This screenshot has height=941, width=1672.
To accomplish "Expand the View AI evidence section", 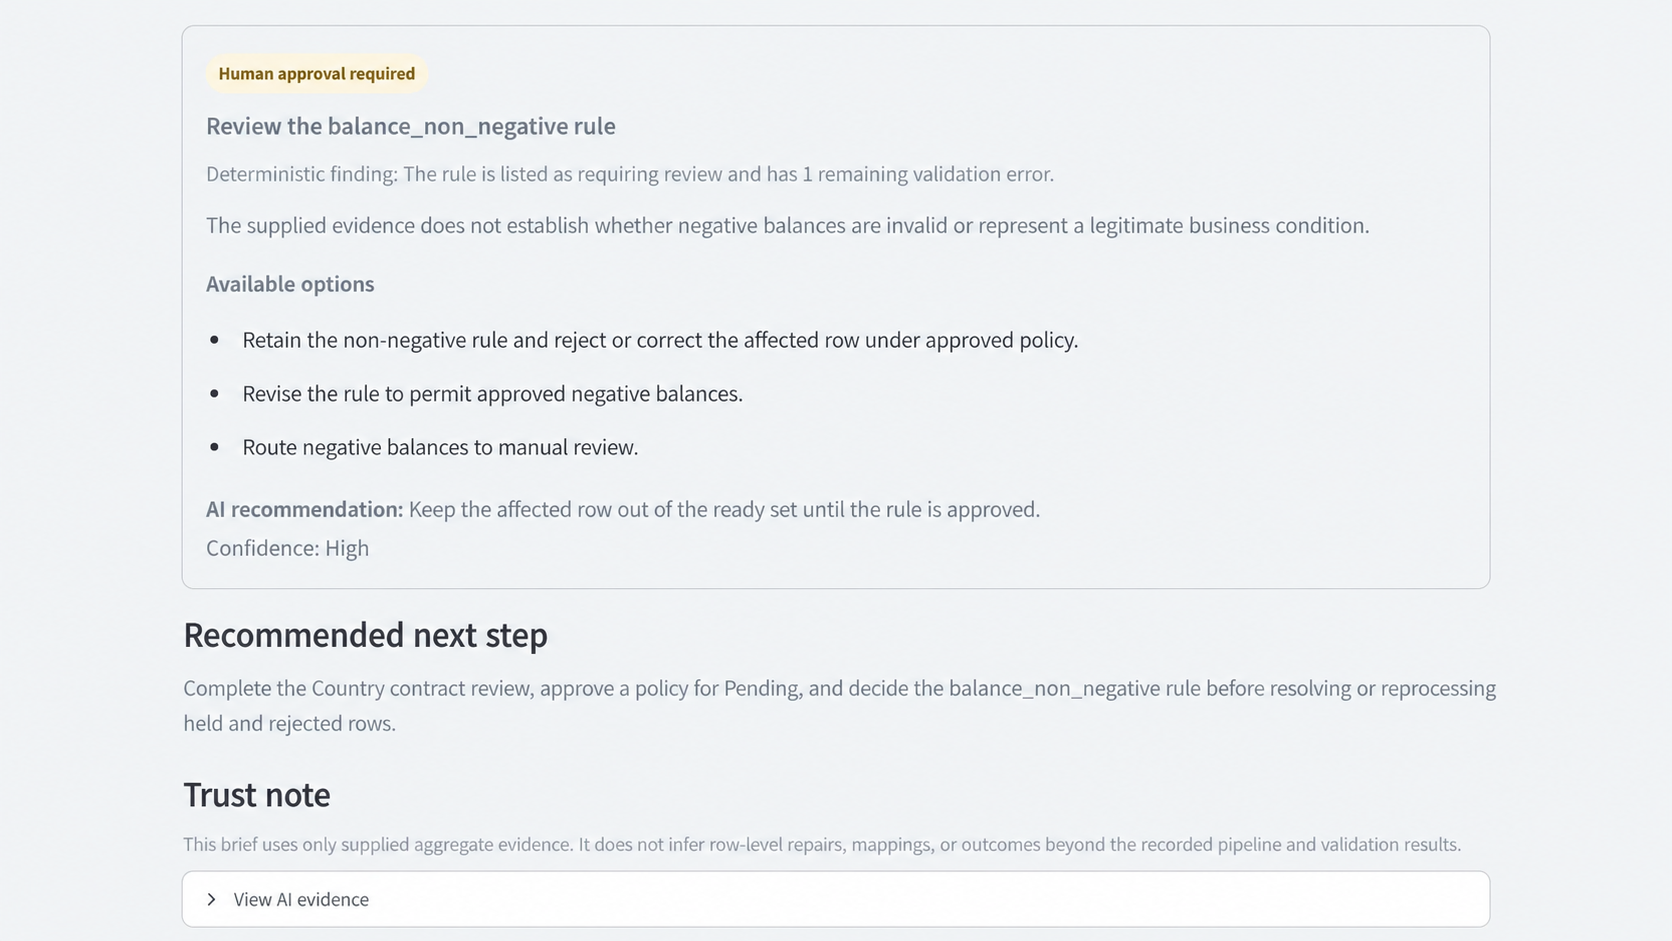I will click(835, 899).
